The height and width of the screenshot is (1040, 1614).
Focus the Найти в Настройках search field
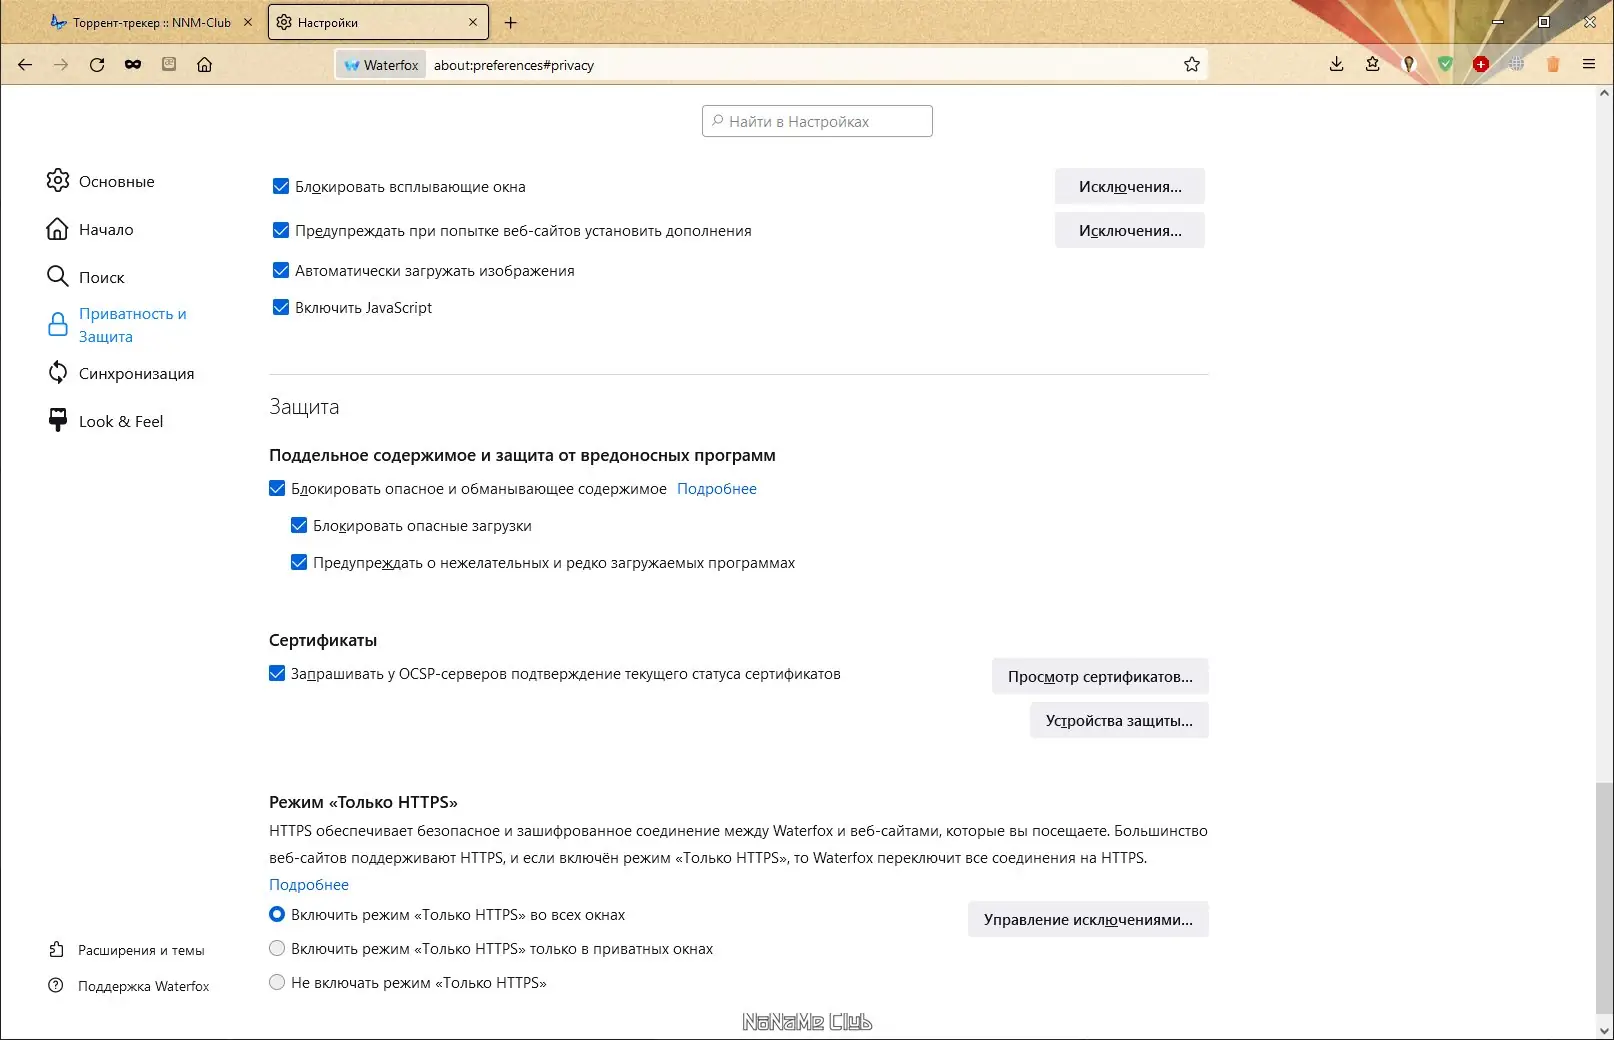click(817, 121)
